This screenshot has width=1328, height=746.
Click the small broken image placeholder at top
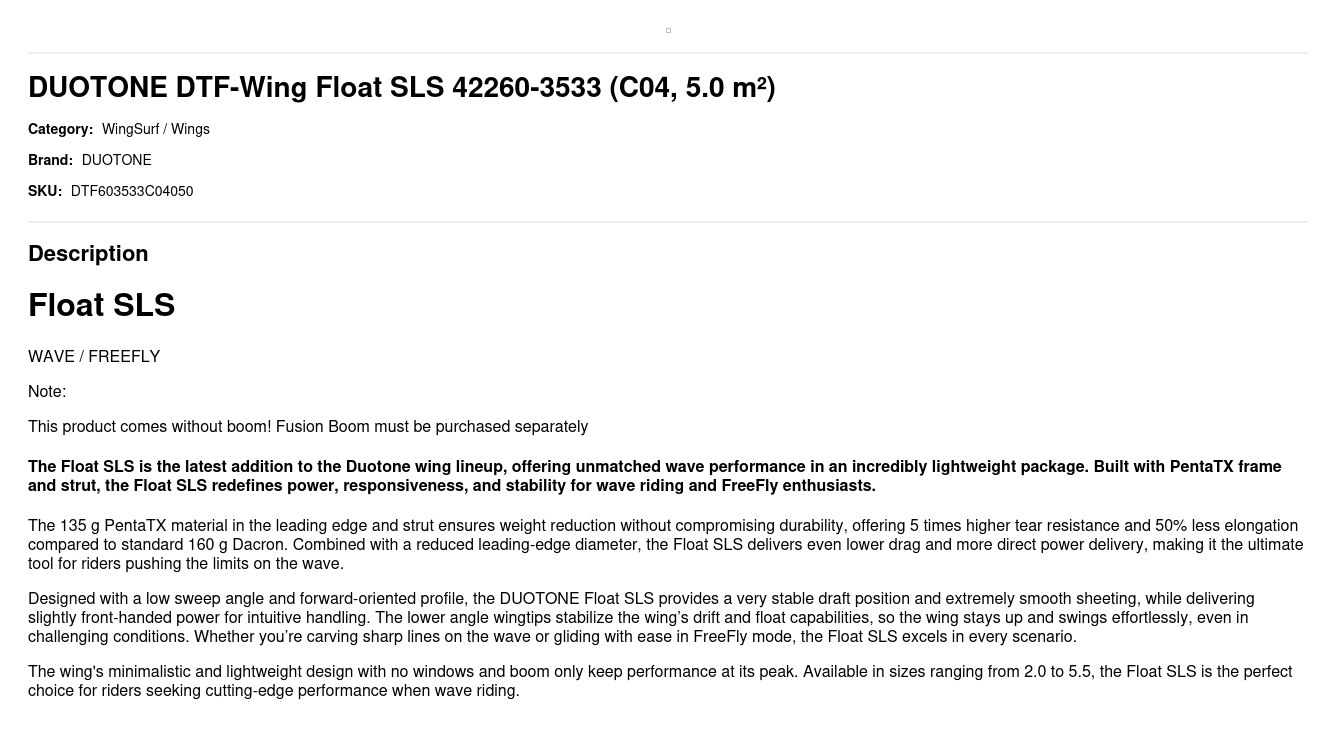[668, 31]
